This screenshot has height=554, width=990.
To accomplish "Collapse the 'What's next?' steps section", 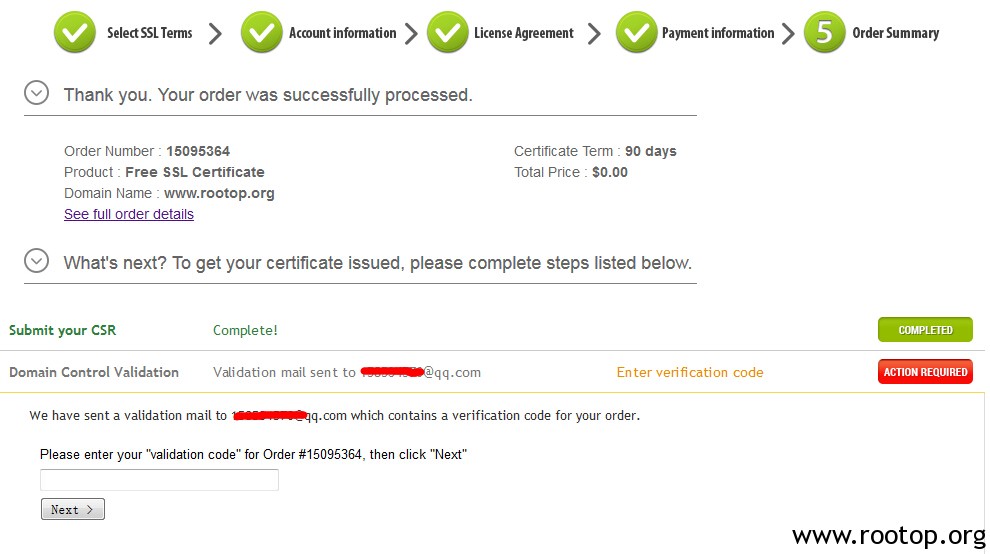I will 36,260.
